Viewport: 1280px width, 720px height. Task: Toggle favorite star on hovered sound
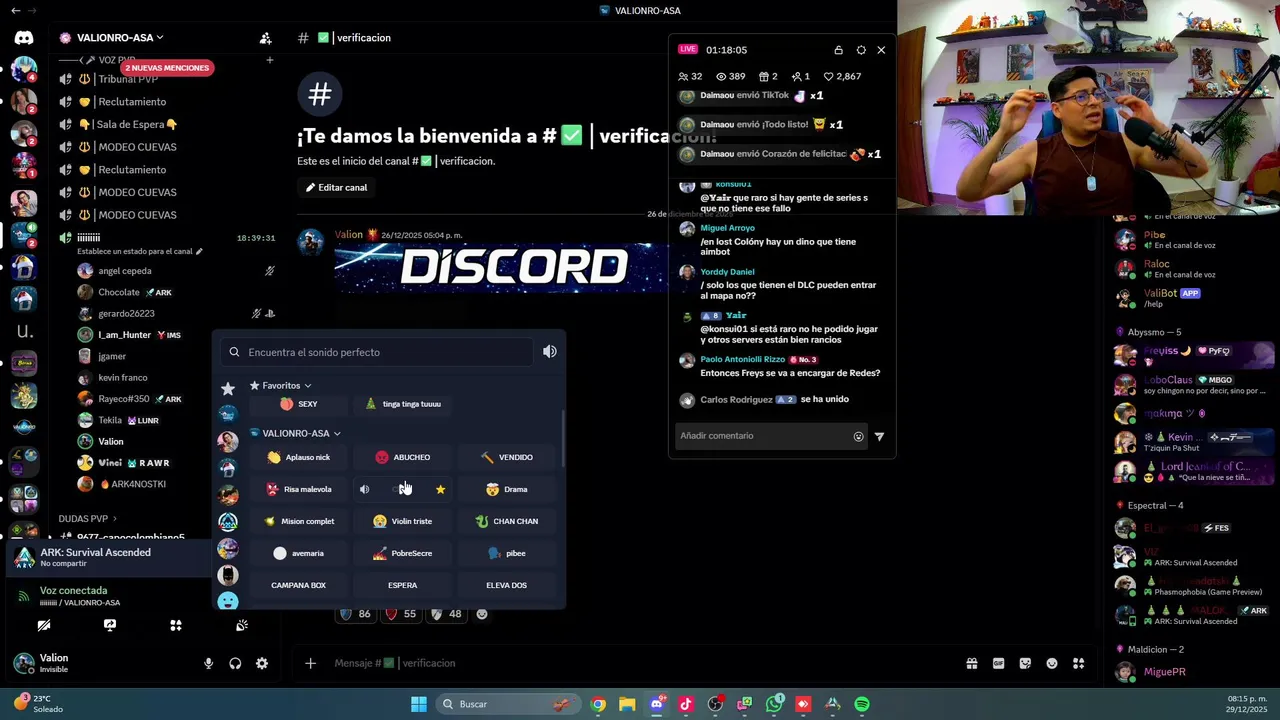click(440, 489)
